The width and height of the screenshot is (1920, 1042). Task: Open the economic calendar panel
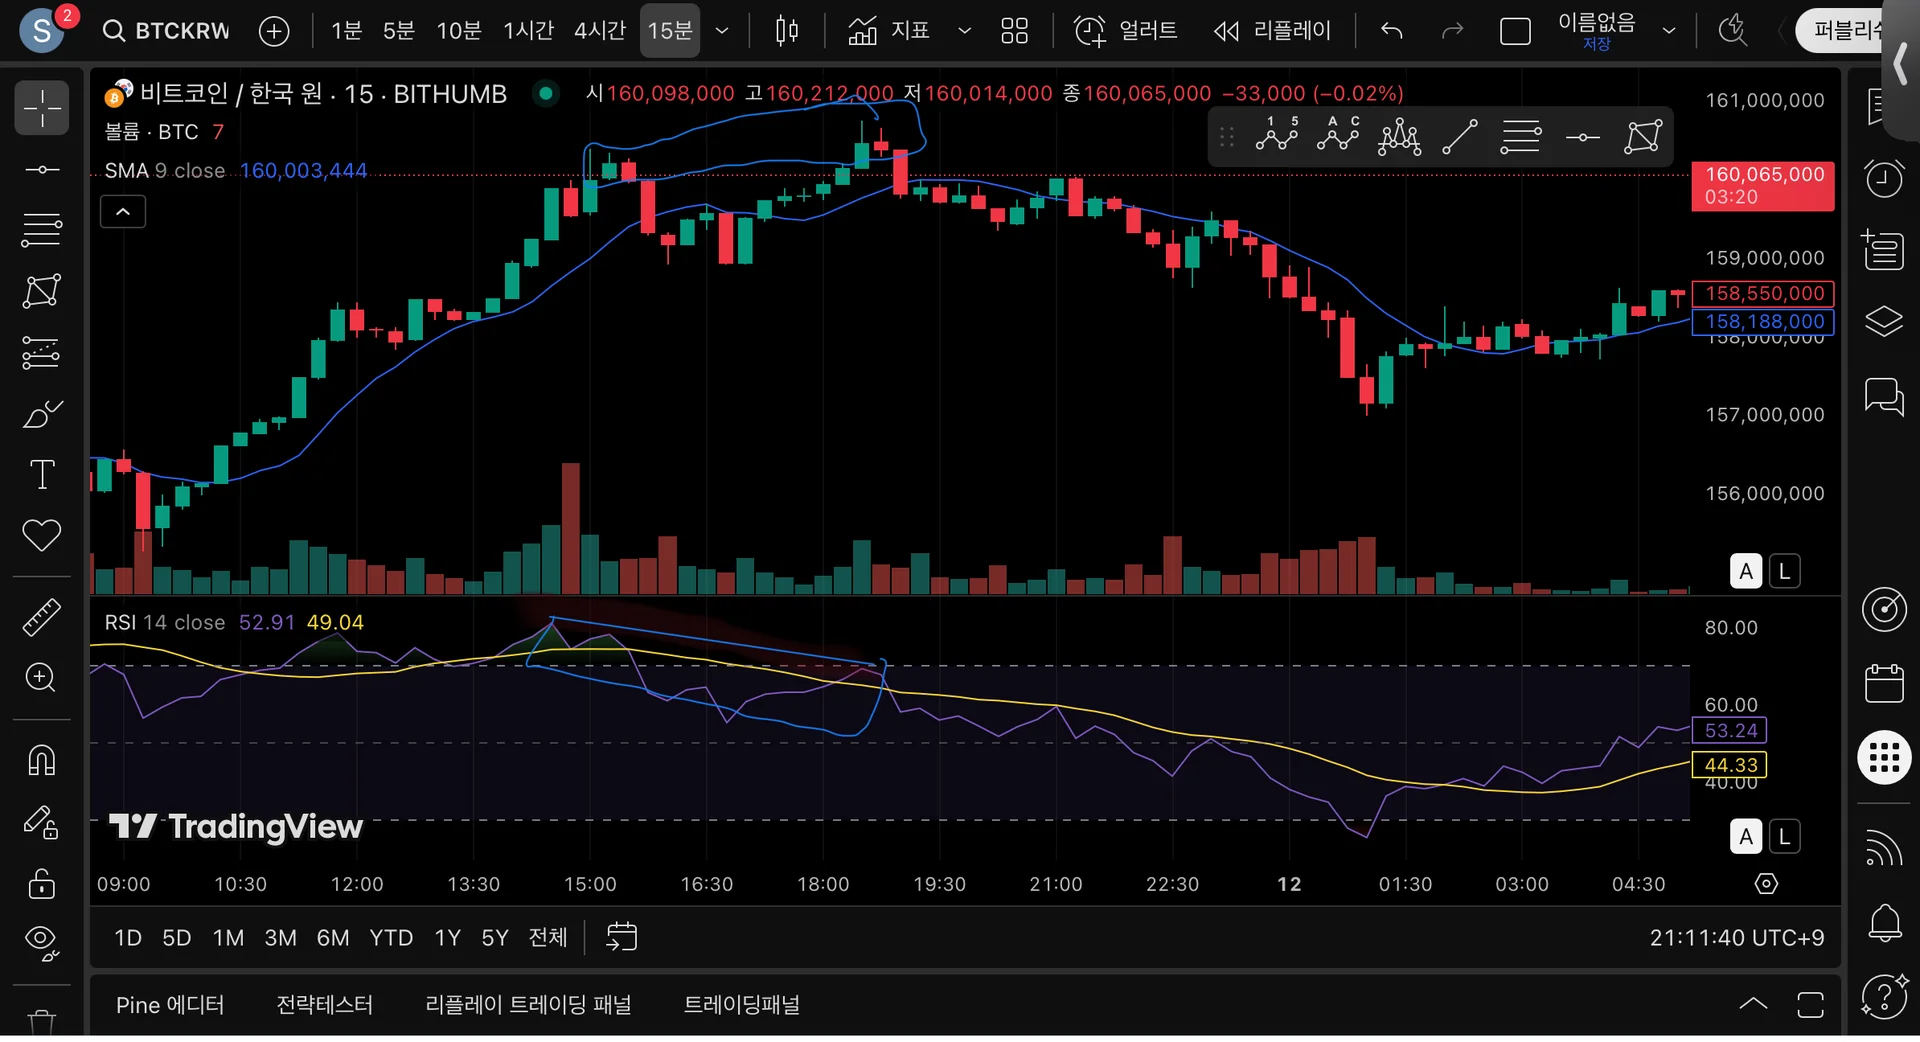[x=1884, y=683]
